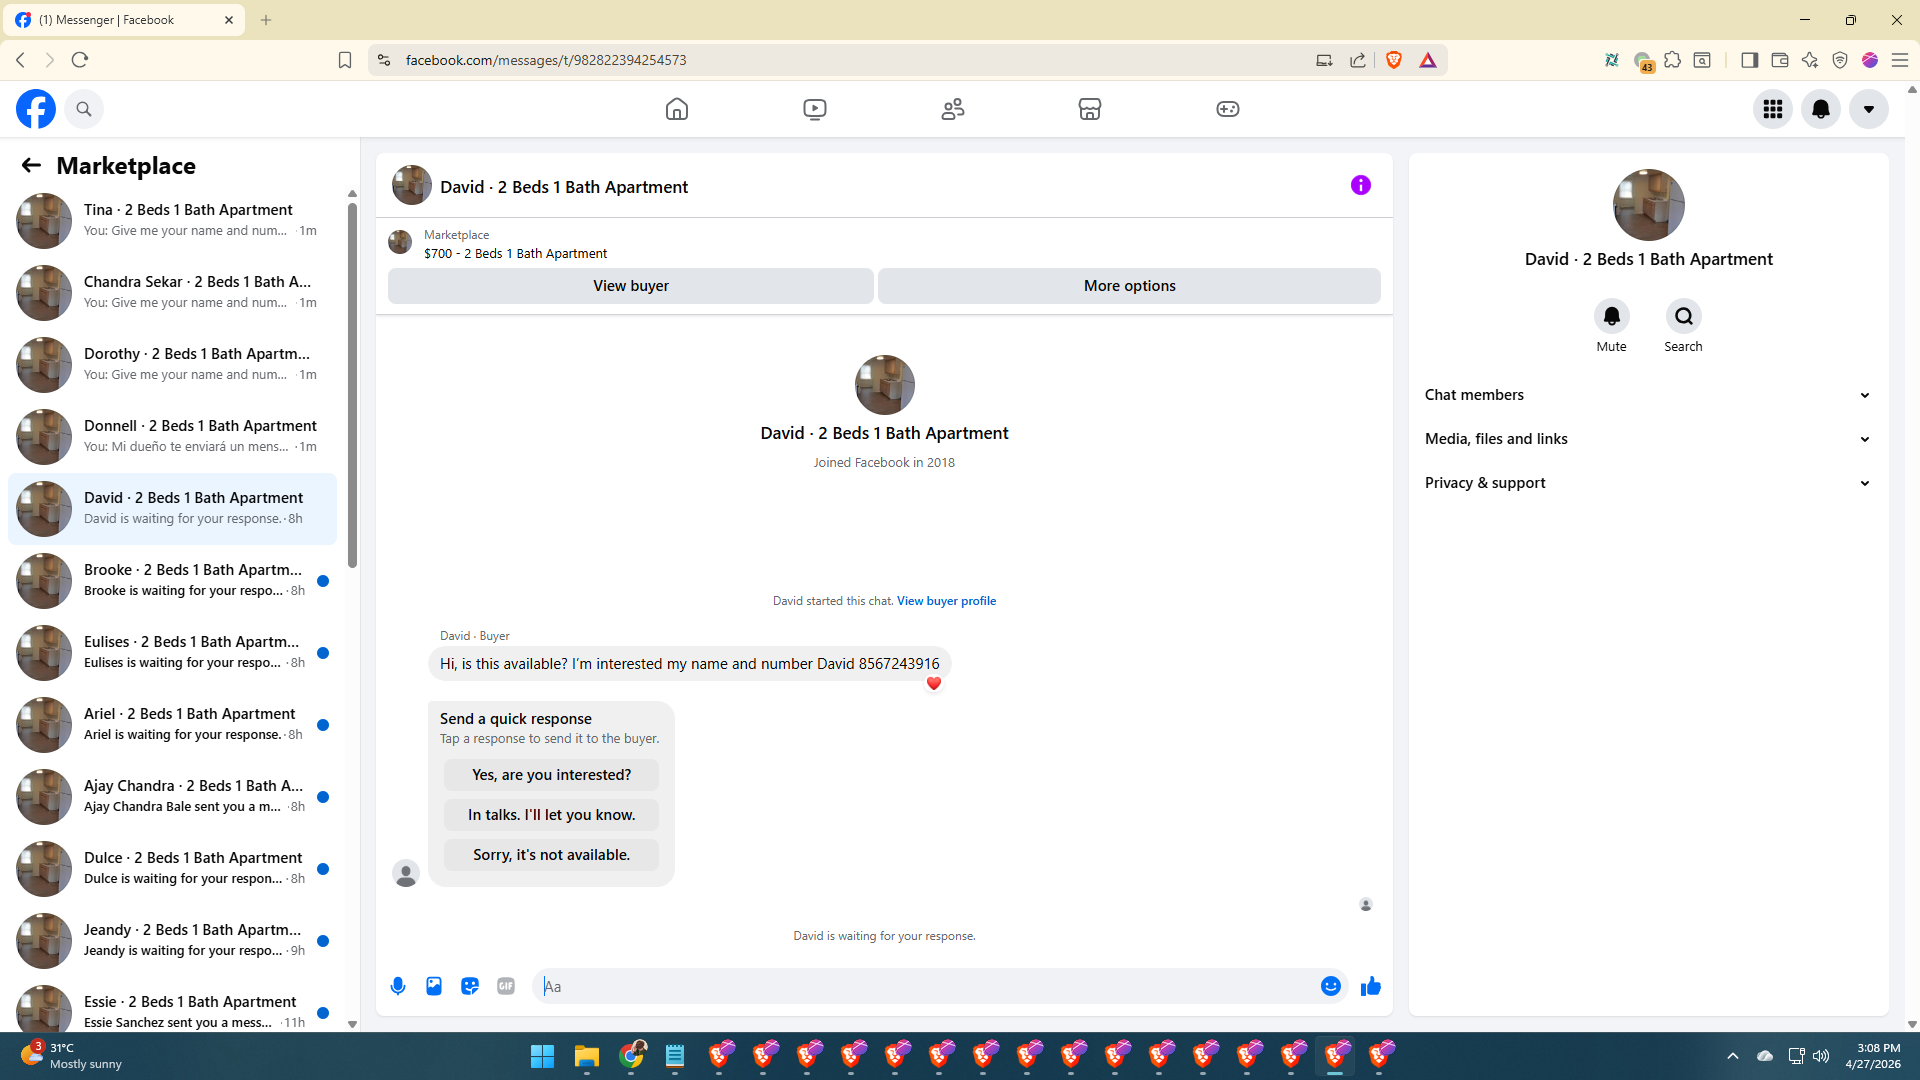This screenshot has height=1080, width=1920.
Task: Bookmark this page in browser
Action: (345, 60)
